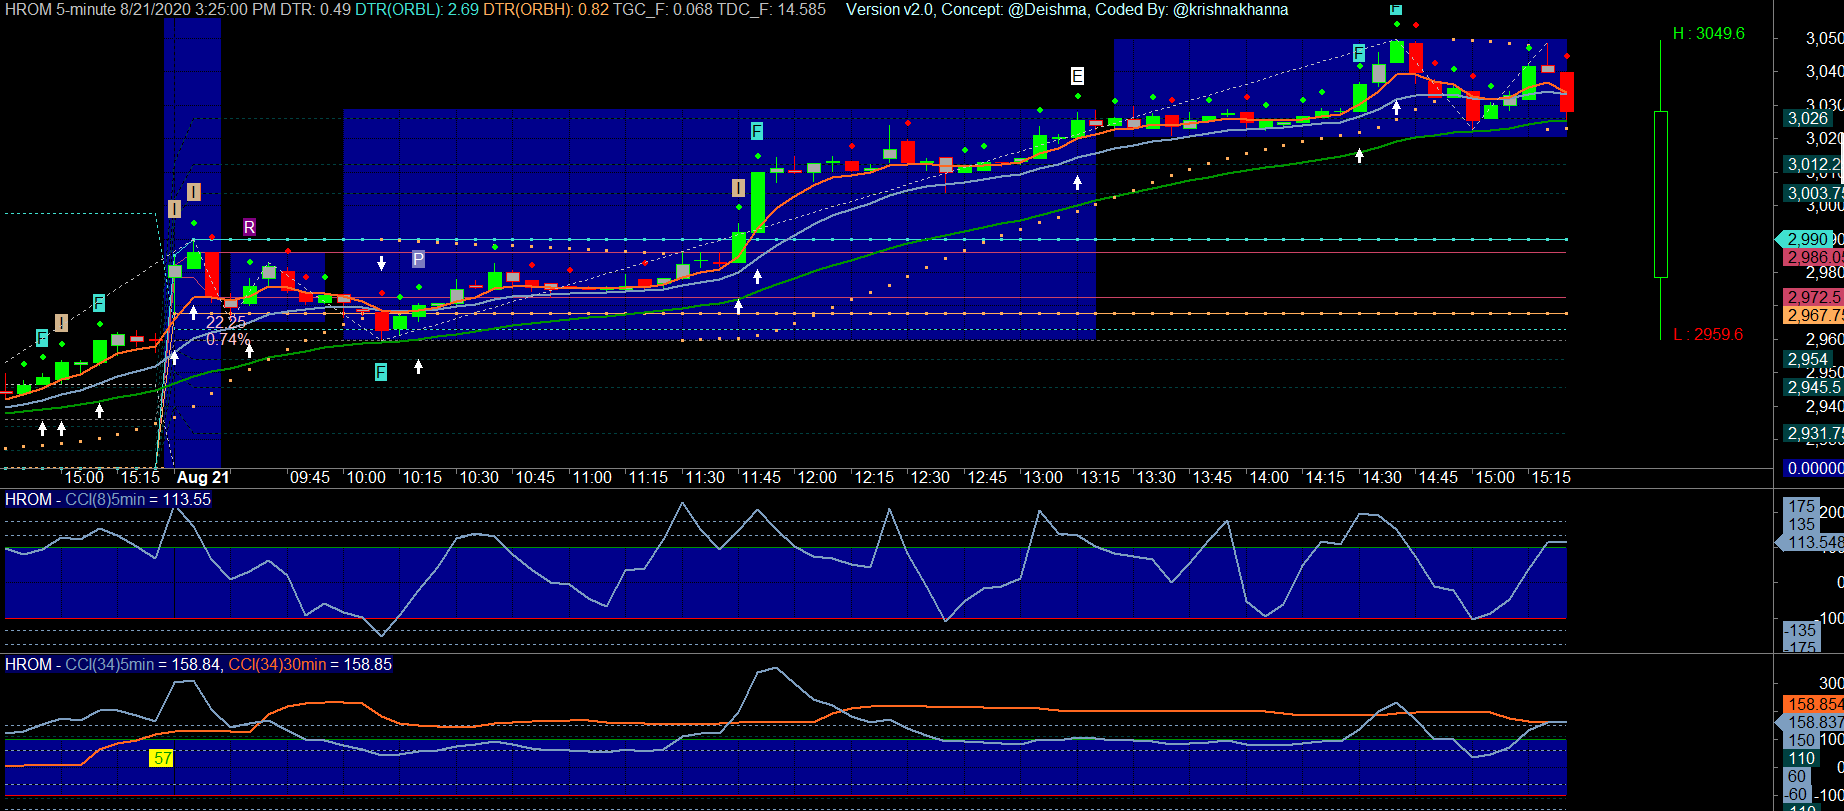Click the 22.25 0.74% range annotation
The height and width of the screenshot is (811, 1844).
click(x=227, y=331)
